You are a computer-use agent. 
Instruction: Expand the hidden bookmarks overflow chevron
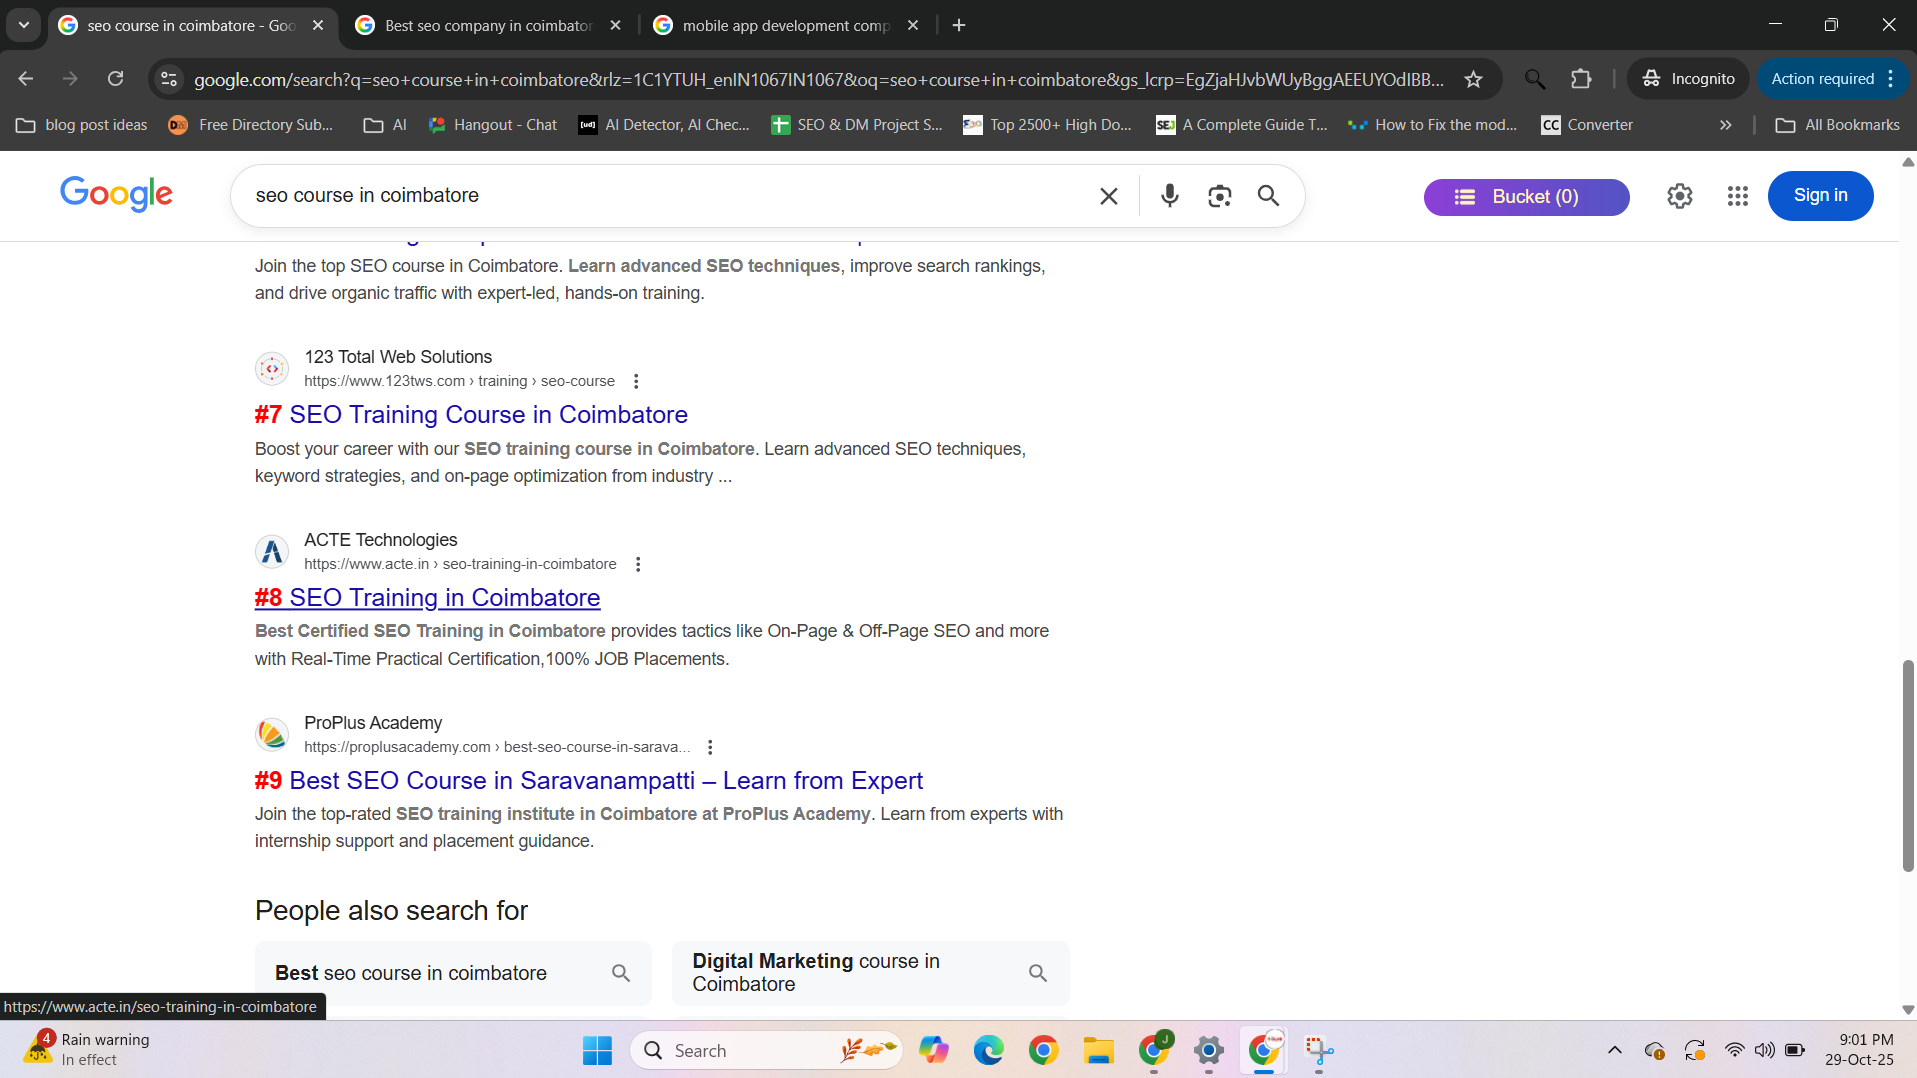point(1725,125)
